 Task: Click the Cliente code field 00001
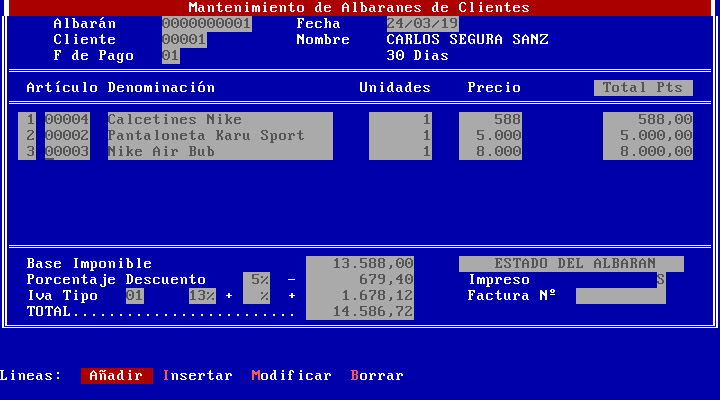pos(184,39)
